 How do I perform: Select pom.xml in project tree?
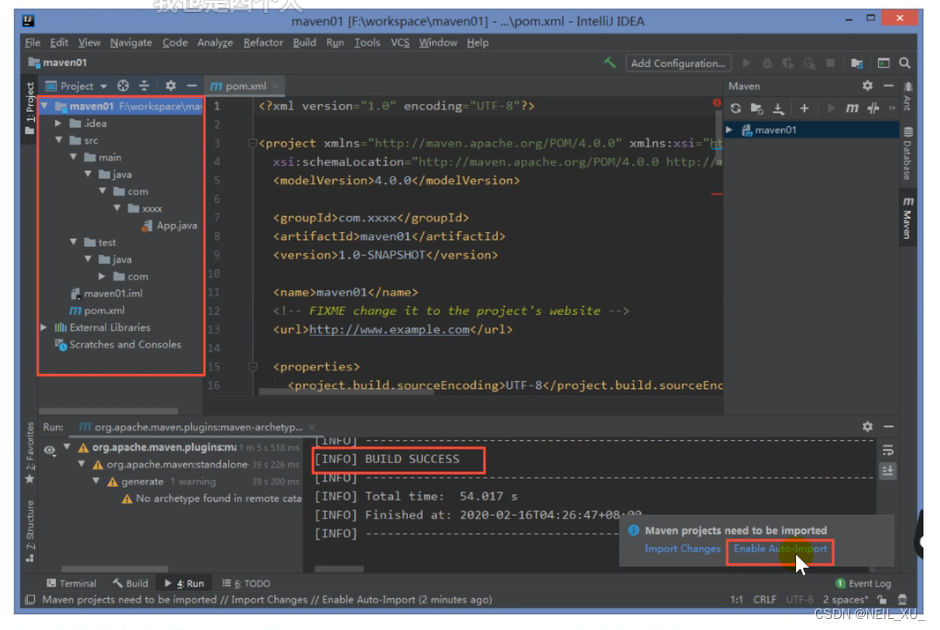coord(97,311)
